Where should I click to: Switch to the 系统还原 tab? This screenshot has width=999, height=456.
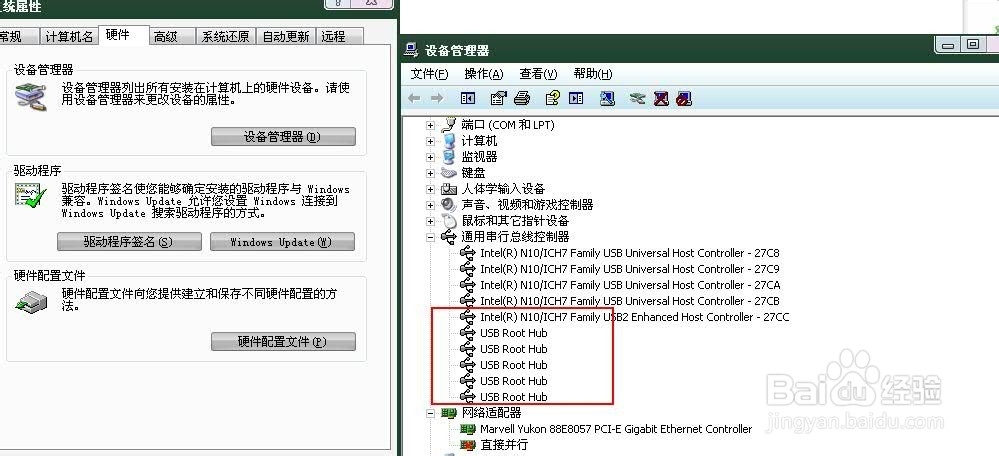click(x=226, y=37)
